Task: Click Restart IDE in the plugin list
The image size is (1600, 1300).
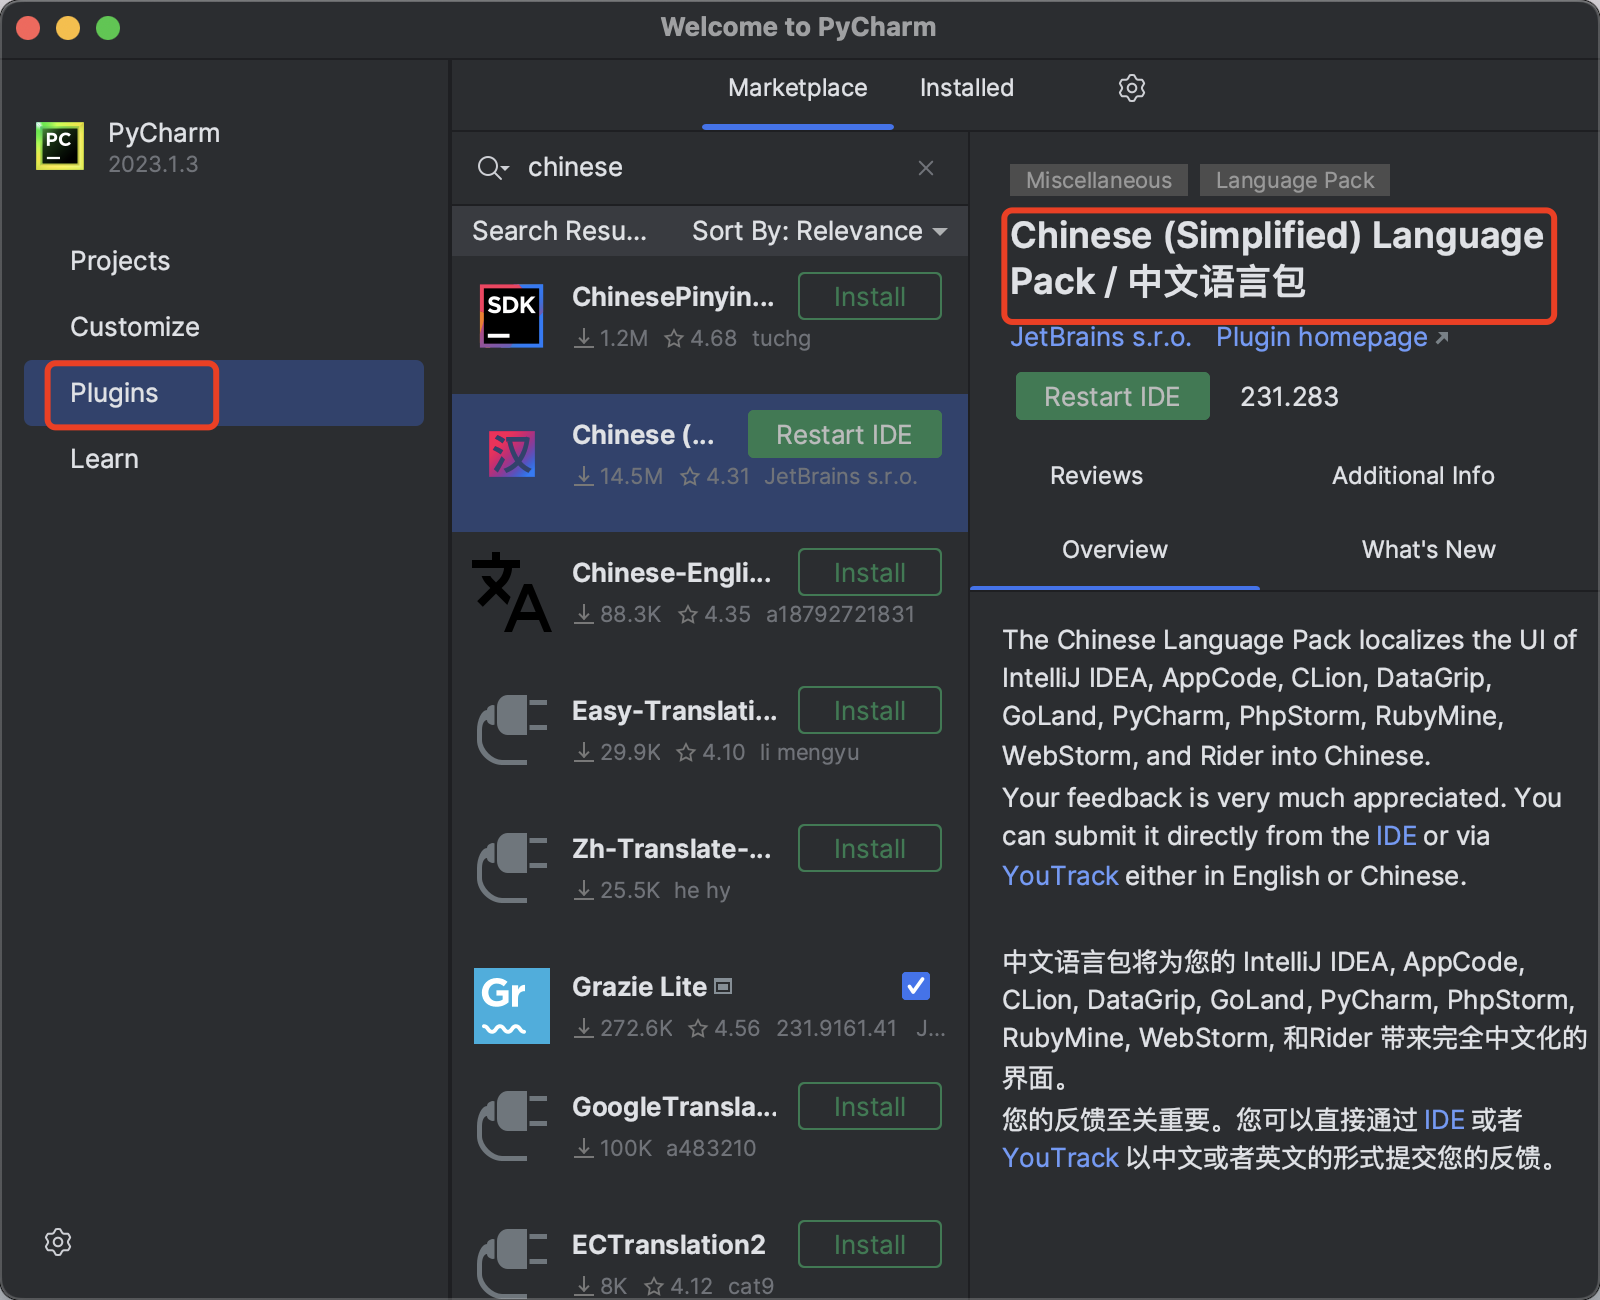Action: [x=844, y=434]
